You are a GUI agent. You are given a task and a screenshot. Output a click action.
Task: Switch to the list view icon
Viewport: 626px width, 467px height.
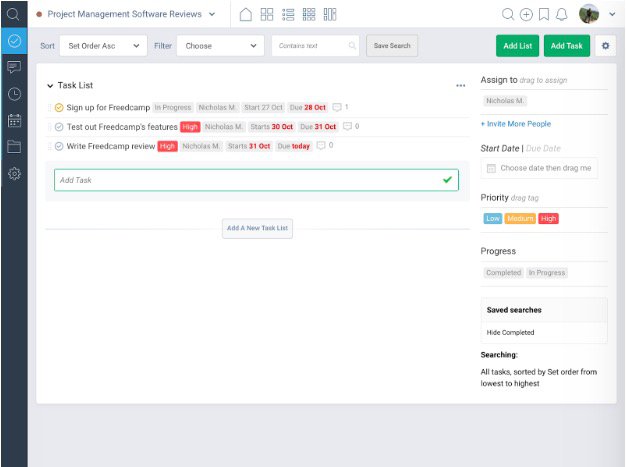tap(288, 14)
